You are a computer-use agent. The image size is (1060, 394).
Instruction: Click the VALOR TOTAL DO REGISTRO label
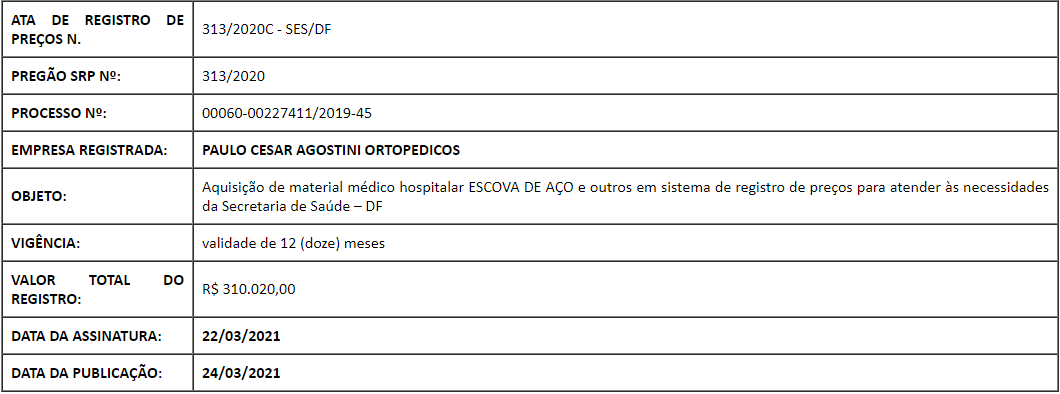coord(97,289)
